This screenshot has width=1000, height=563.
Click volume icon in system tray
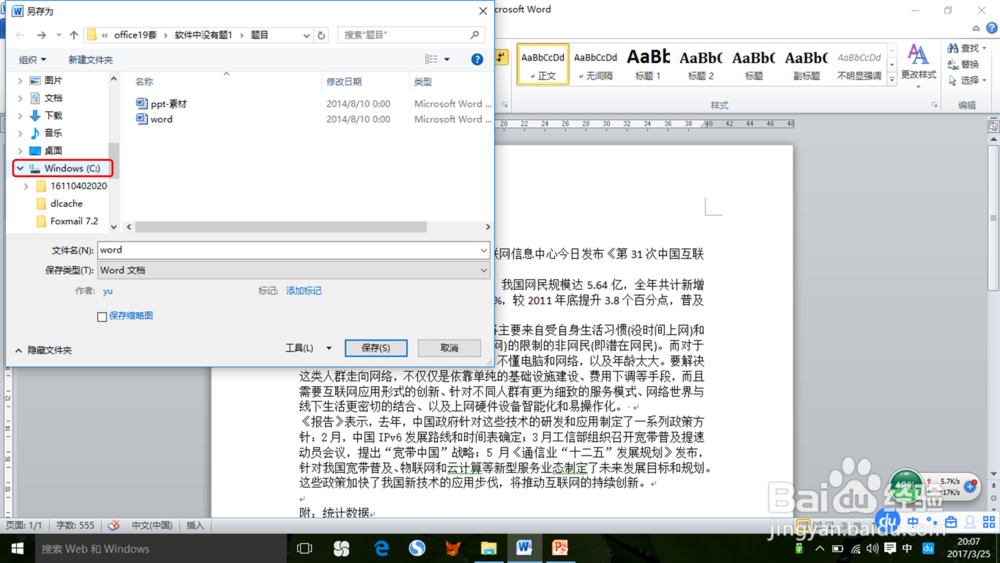coord(872,548)
